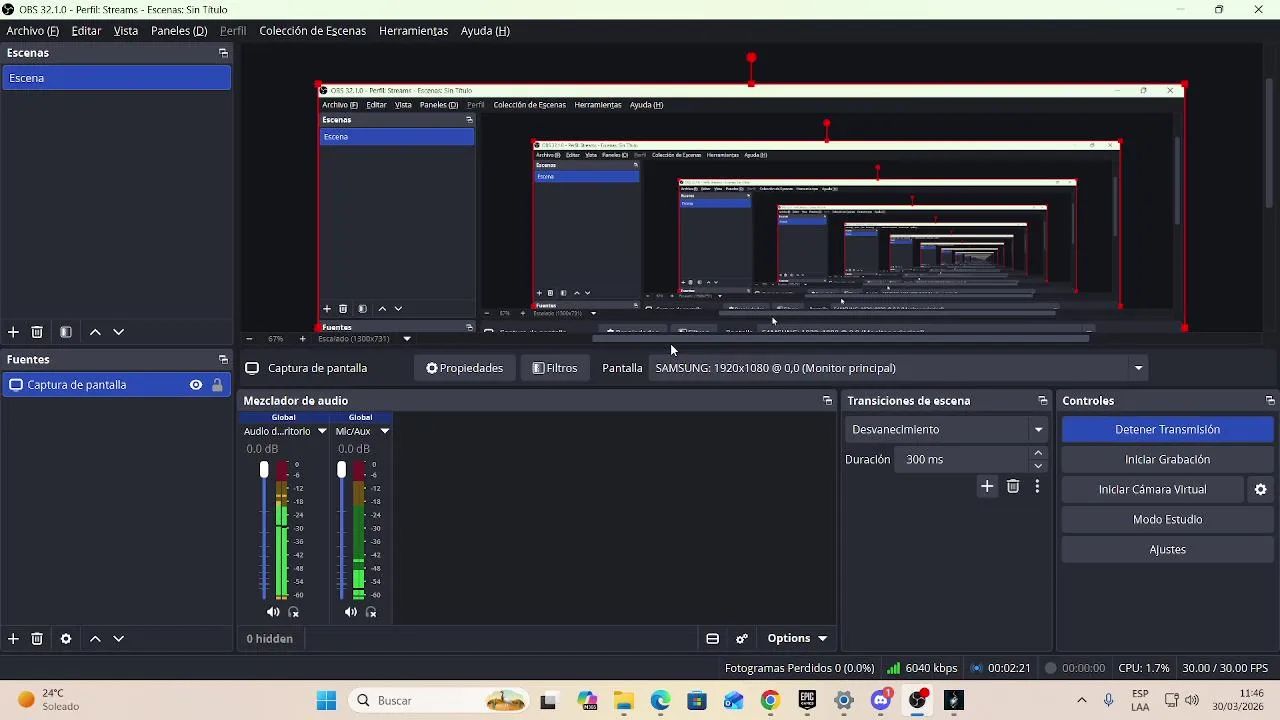Switch audio mixer layout icon
The width and height of the screenshot is (1280, 720).
click(712, 639)
